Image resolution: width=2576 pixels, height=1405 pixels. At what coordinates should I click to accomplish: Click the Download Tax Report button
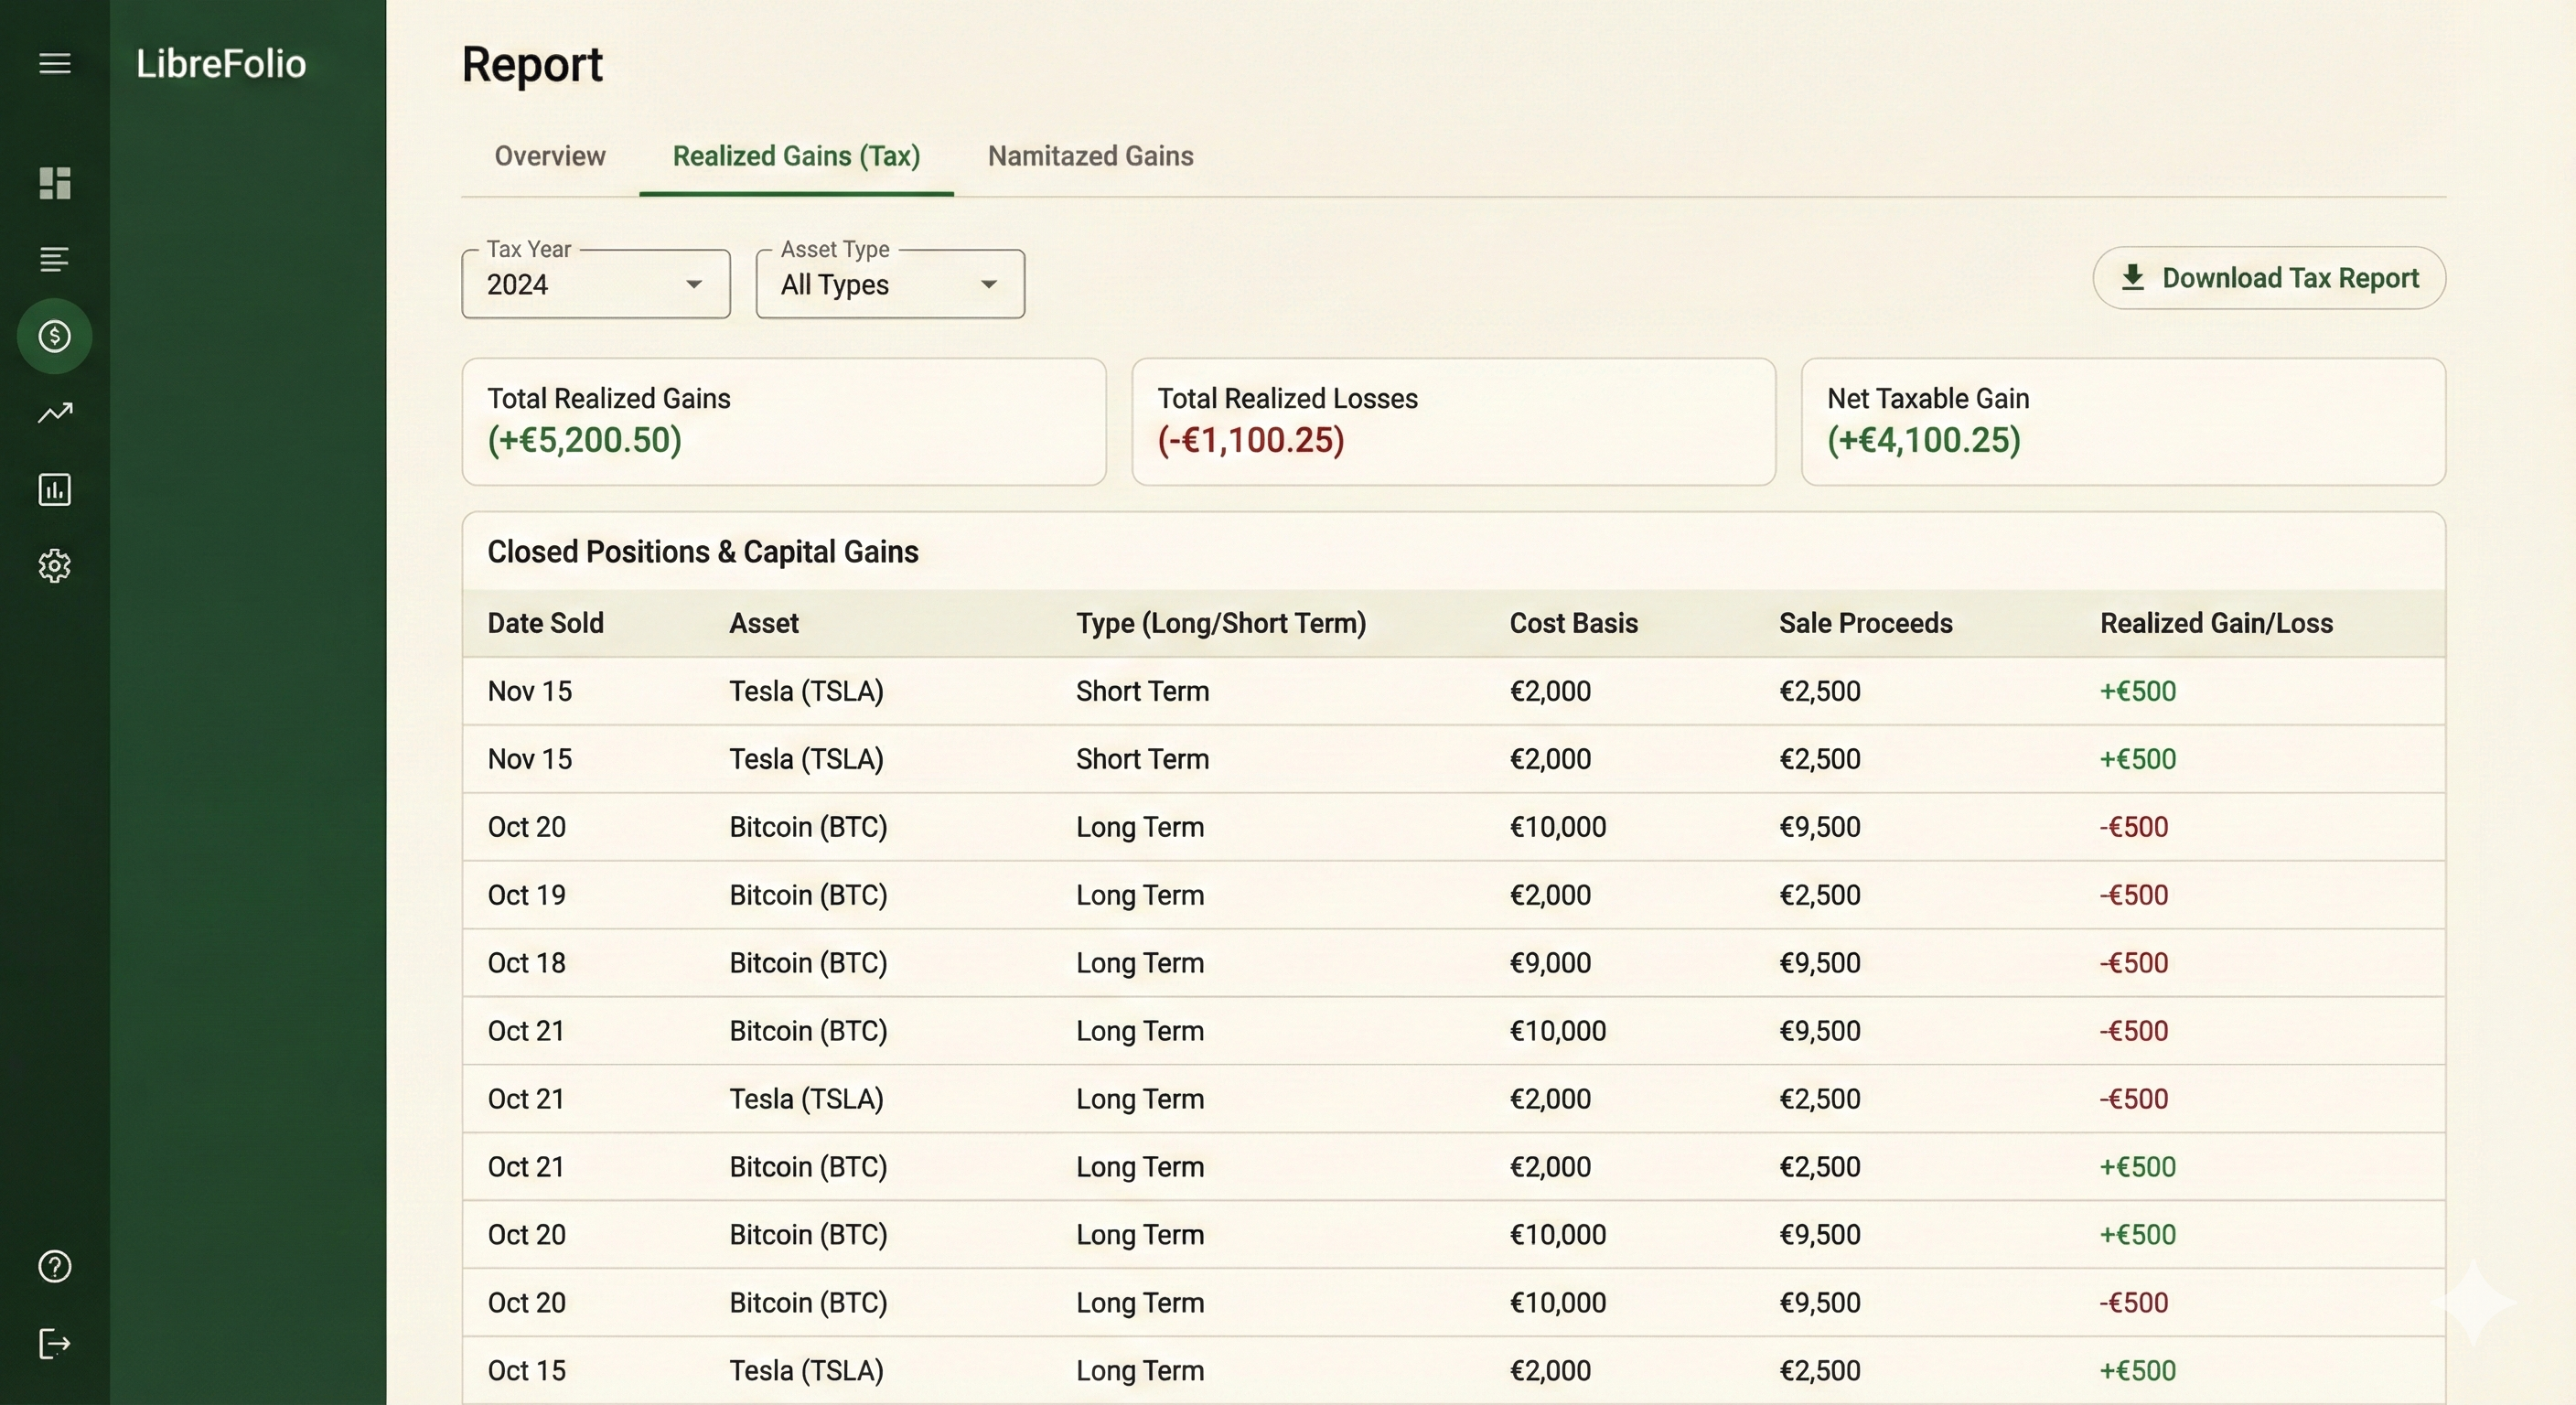(x=2268, y=278)
